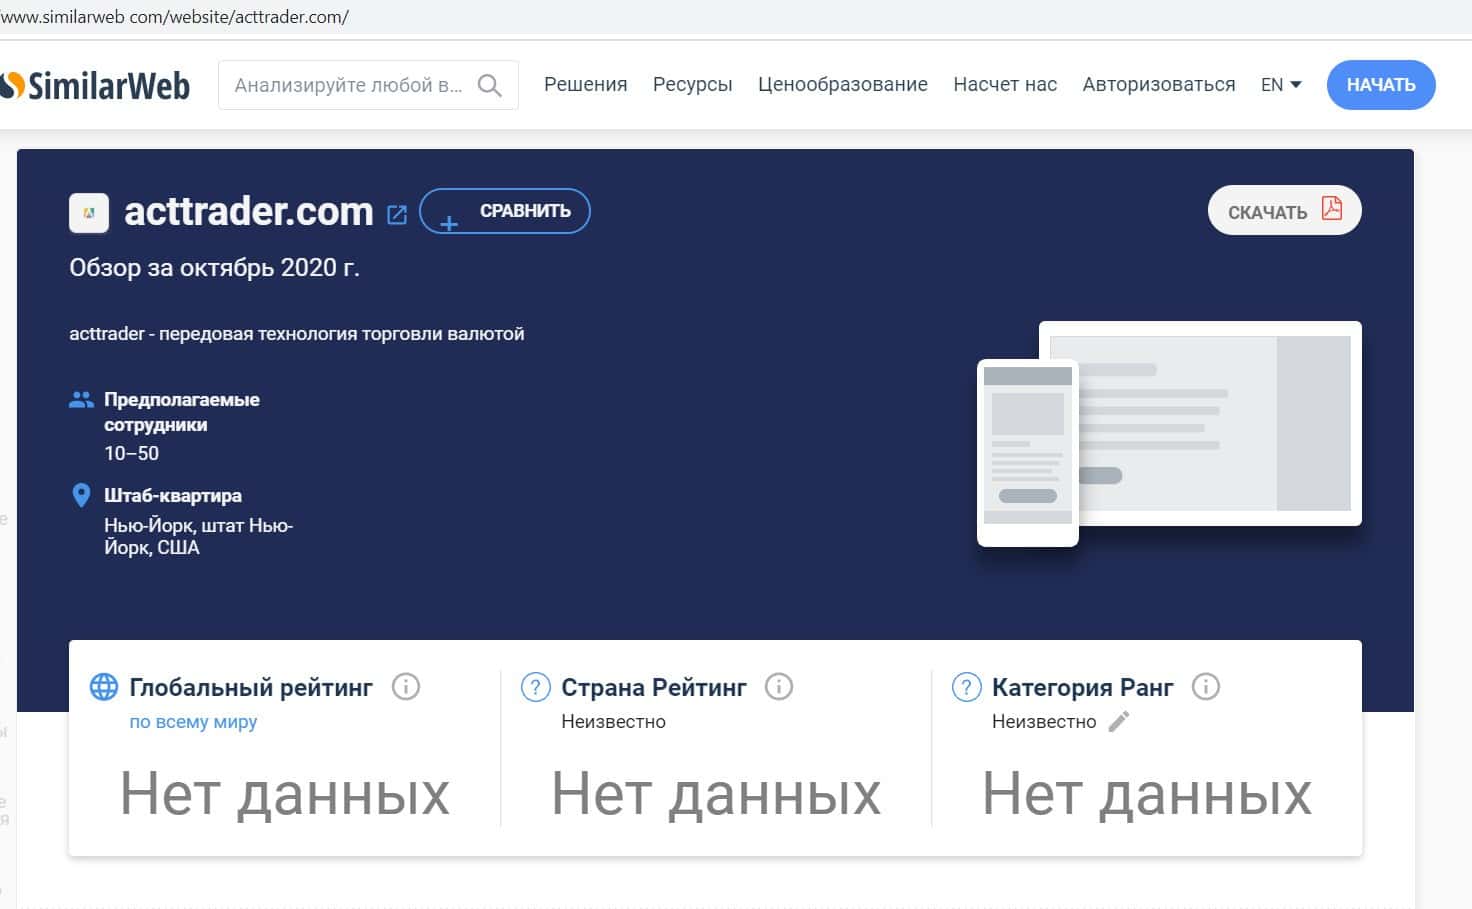Click the Глобальный рейтинг heading
The height and width of the screenshot is (909, 1472).
251,688
